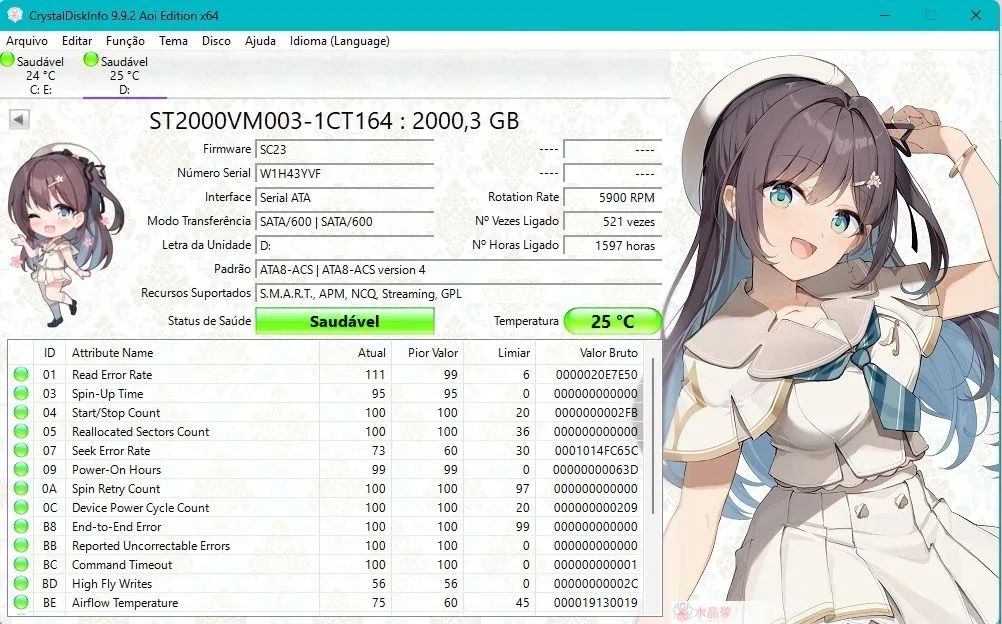The height and width of the screenshot is (624, 1002).
Task: Click the Reallocated Sectors Count status orb
Action: 21,432
